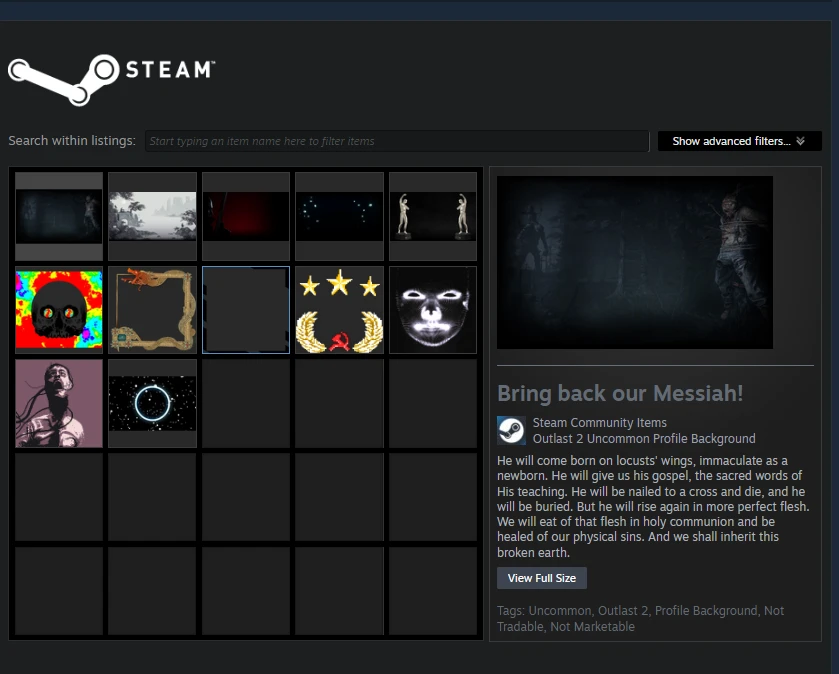The image size is (839, 674).
Task: Click Outlast 2 Uncommon Profile Background label
Action: click(x=644, y=439)
